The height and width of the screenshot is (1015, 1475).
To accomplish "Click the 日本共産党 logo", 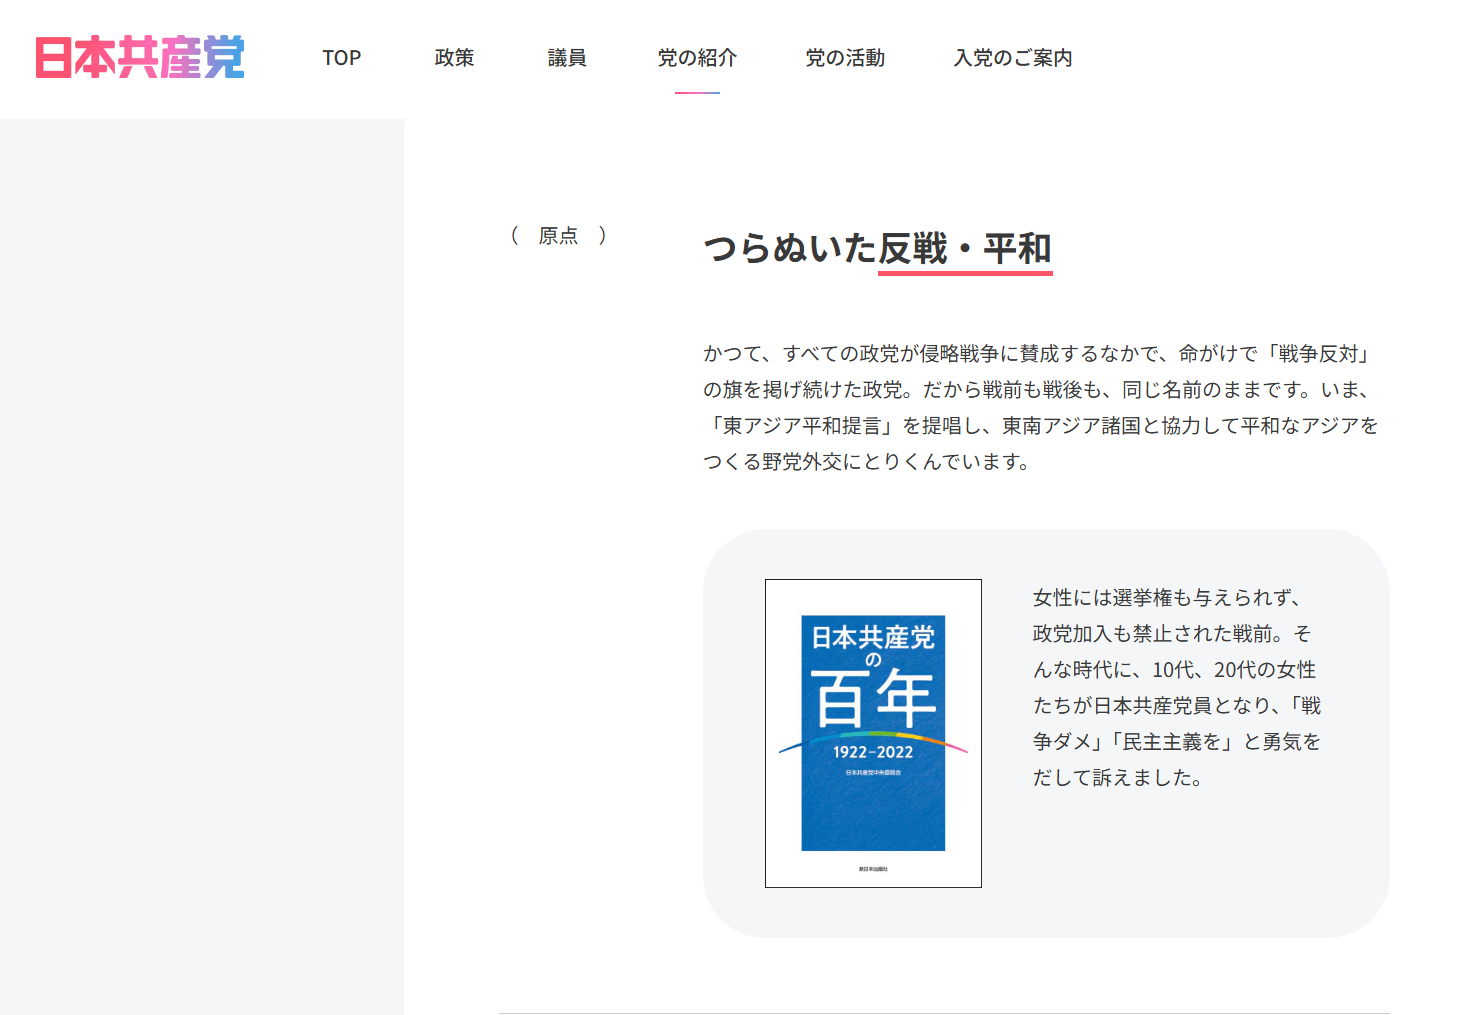I will [x=140, y=57].
